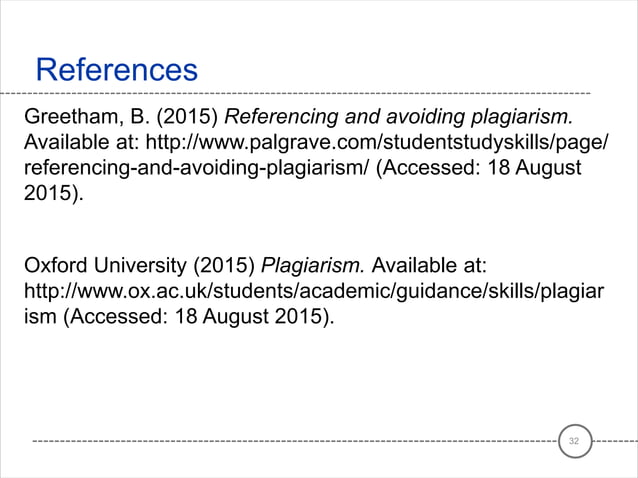Screen dimensions: 638x478
Task: Click the referencing-and-avoiding-plagiarism/ URL continuation
Action: point(197,168)
